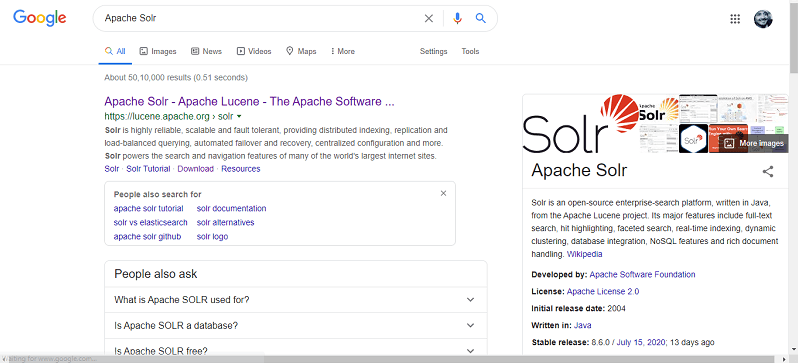Search for solr alternatives
This screenshot has height=363, width=798.
(x=225, y=222)
